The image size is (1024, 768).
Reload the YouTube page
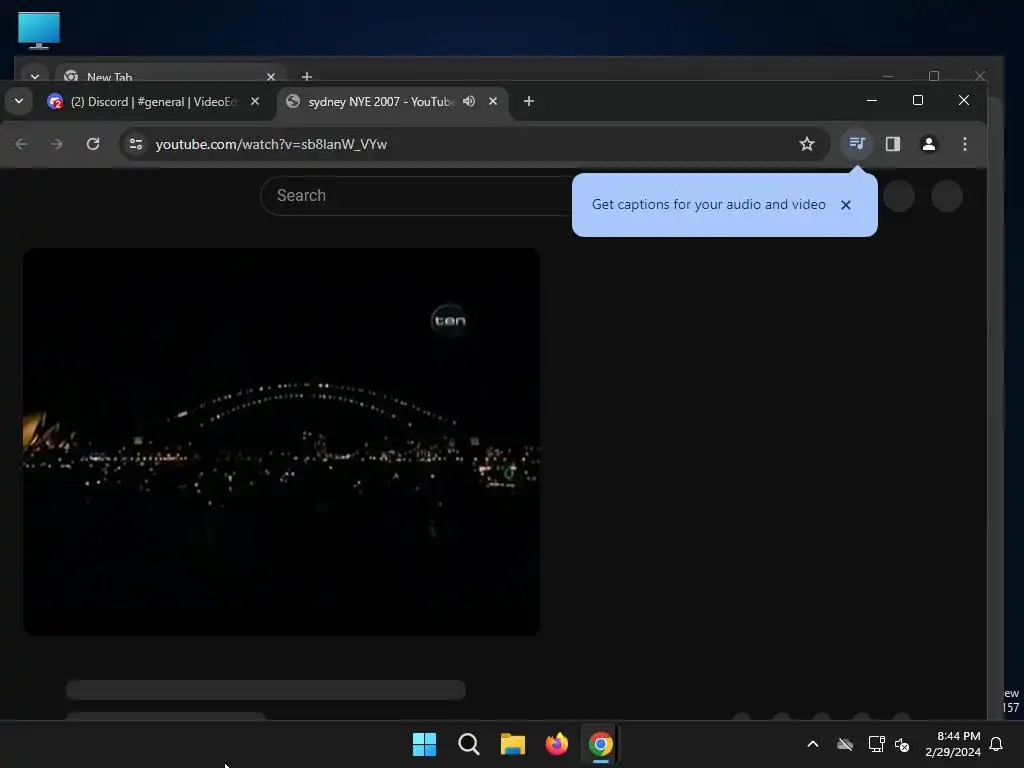tap(93, 144)
